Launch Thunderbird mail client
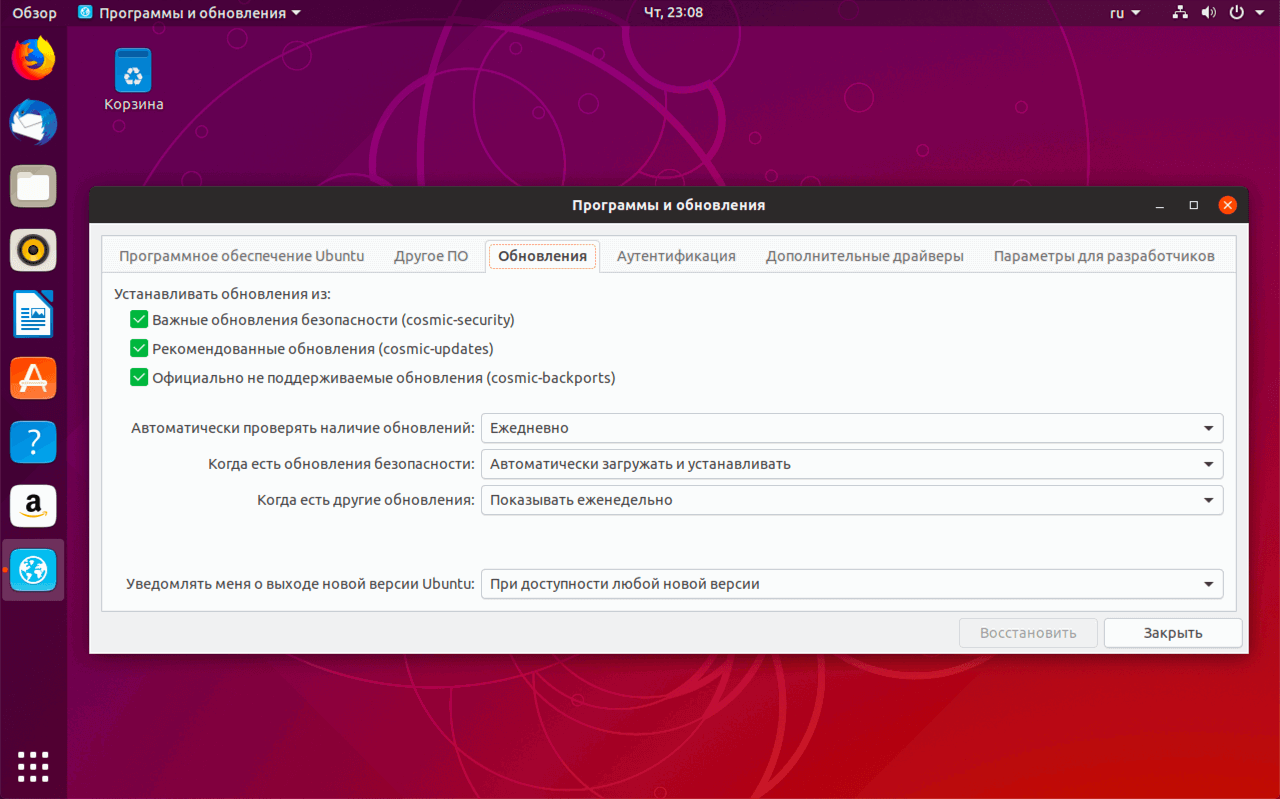This screenshot has height=799, width=1280. [33, 123]
